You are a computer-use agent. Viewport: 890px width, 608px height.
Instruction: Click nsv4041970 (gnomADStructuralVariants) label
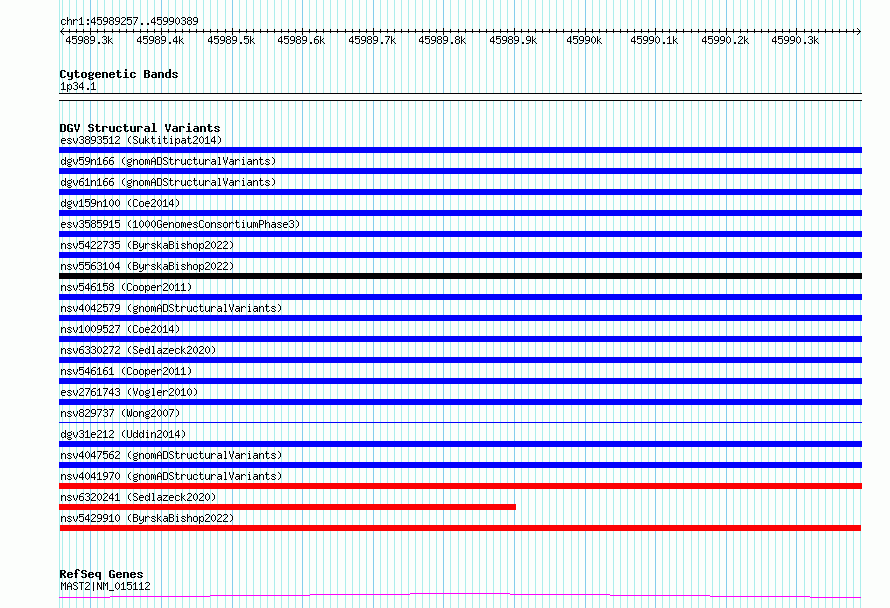[x=171, y=476]
